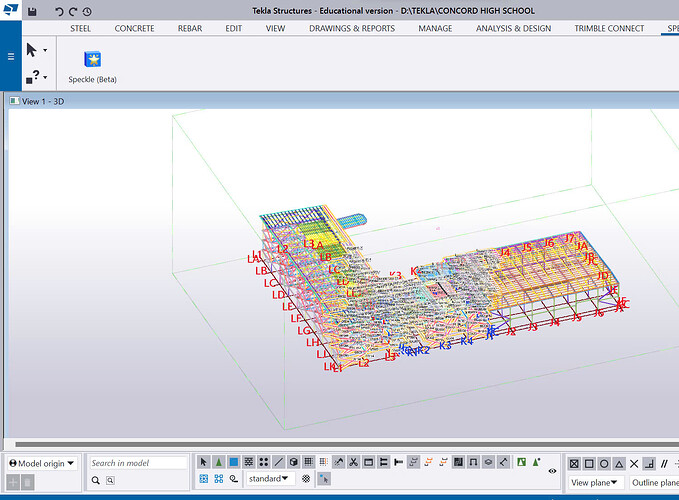Toggle snap to reference points switch
This screenshot has width=679, height=500.
[x=574, y=464]
